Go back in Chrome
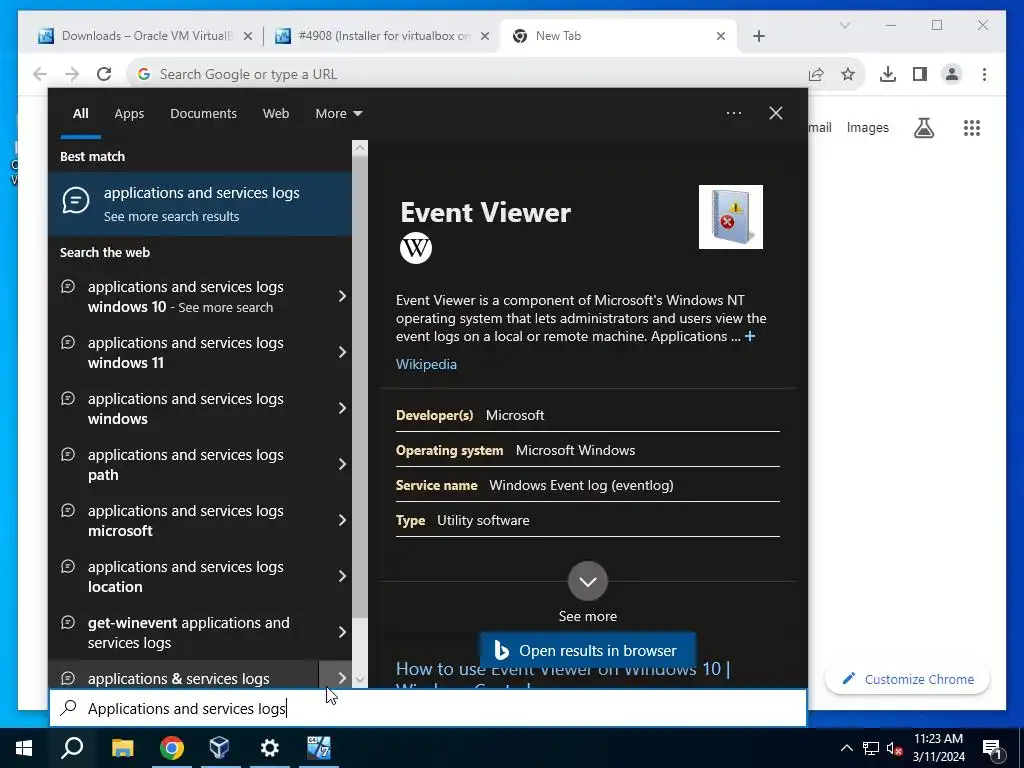 point(40,74)
